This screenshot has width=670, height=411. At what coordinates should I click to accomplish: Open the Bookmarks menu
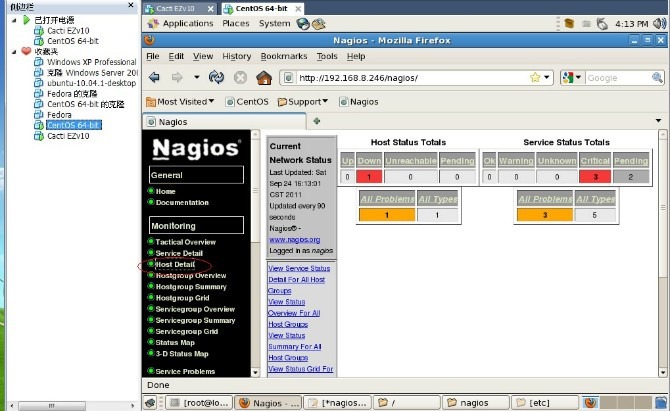(x=284, y=56)
